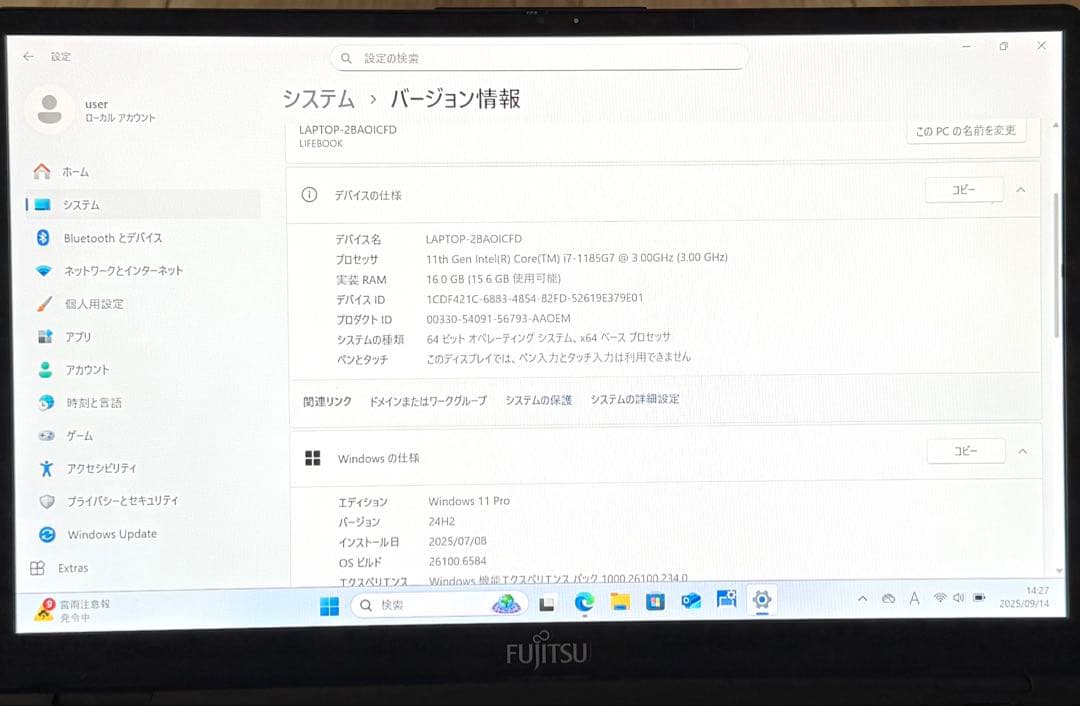Open File Explorer from the taskbar
The image size is (1080, 706).
click(x=620, y=602)
